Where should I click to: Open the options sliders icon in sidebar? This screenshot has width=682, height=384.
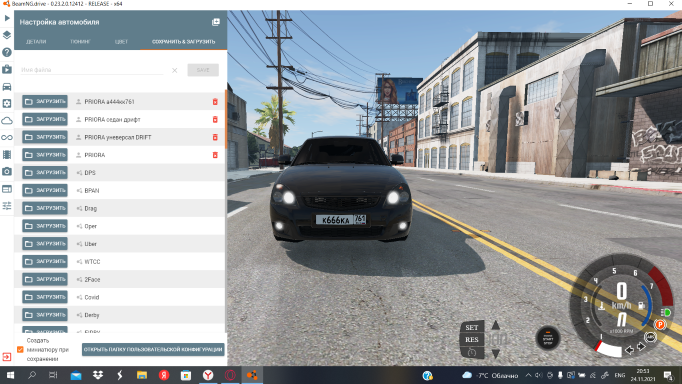pyautogui.click(x=7, y=206)
